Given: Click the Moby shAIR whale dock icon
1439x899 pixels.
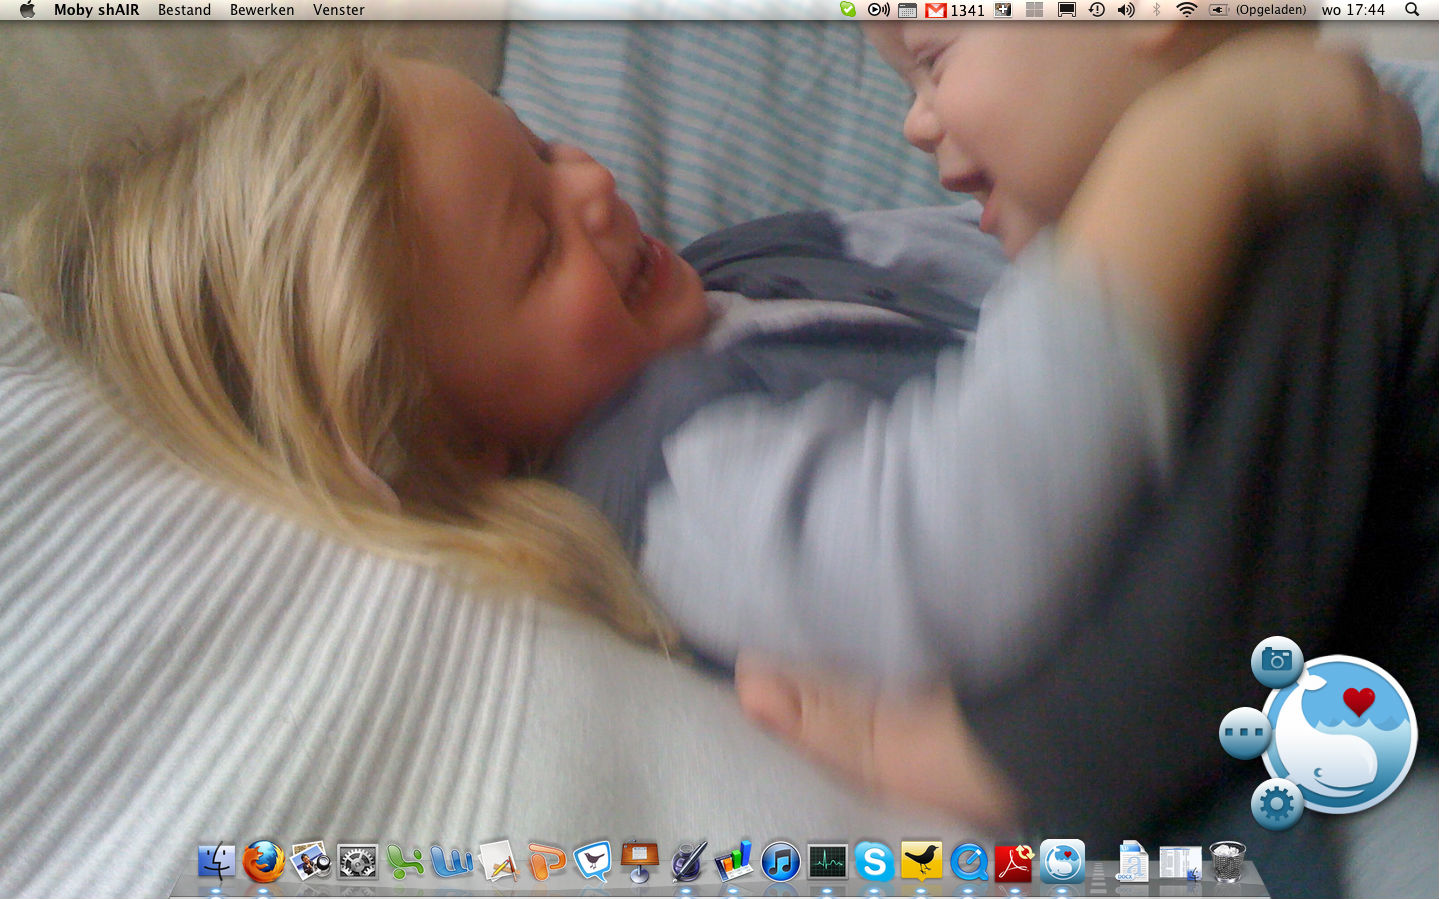Looking at the screenshot, I should 1062,861.
